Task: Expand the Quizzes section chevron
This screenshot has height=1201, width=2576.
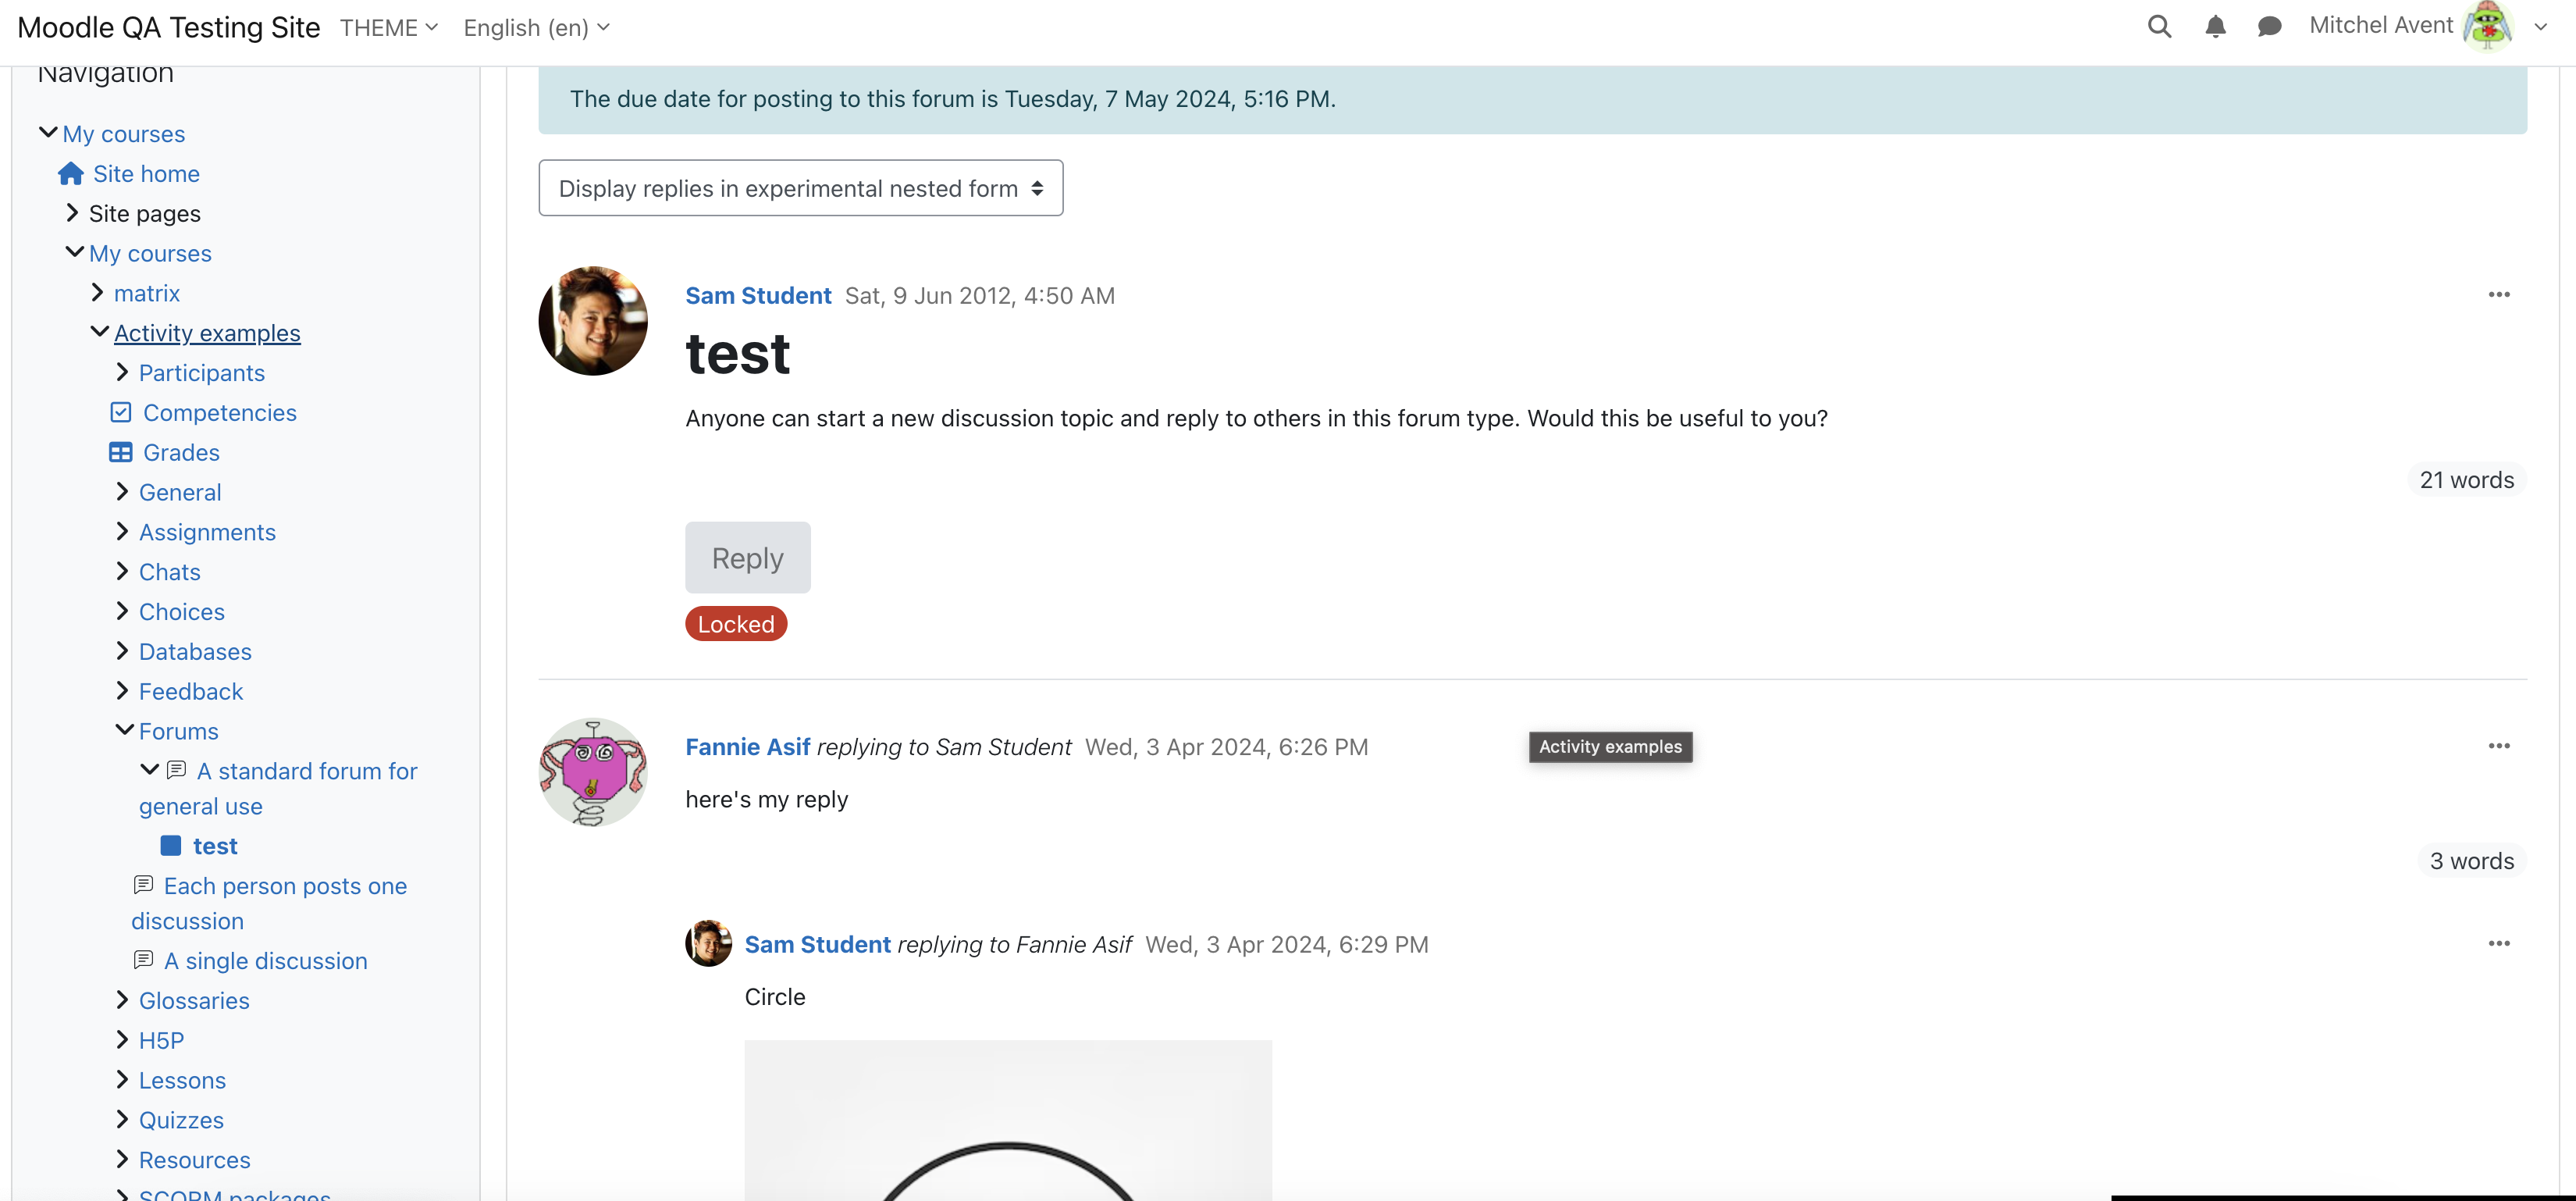Action: pyautogui.click(x=122, y=1119)
